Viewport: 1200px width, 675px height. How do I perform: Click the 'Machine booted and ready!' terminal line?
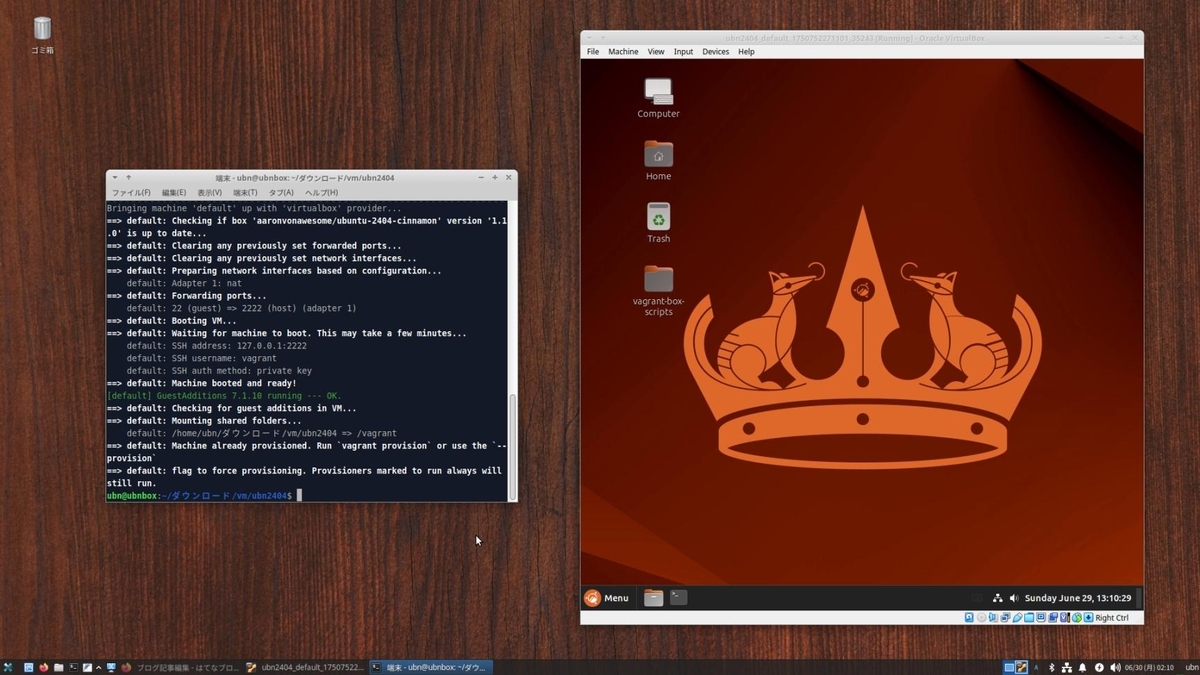202,383
